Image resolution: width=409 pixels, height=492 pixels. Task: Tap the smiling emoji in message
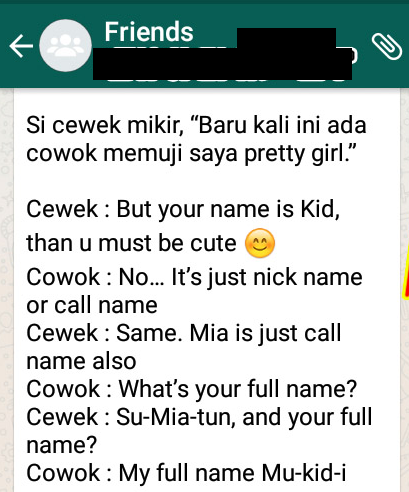coord(260,243)
